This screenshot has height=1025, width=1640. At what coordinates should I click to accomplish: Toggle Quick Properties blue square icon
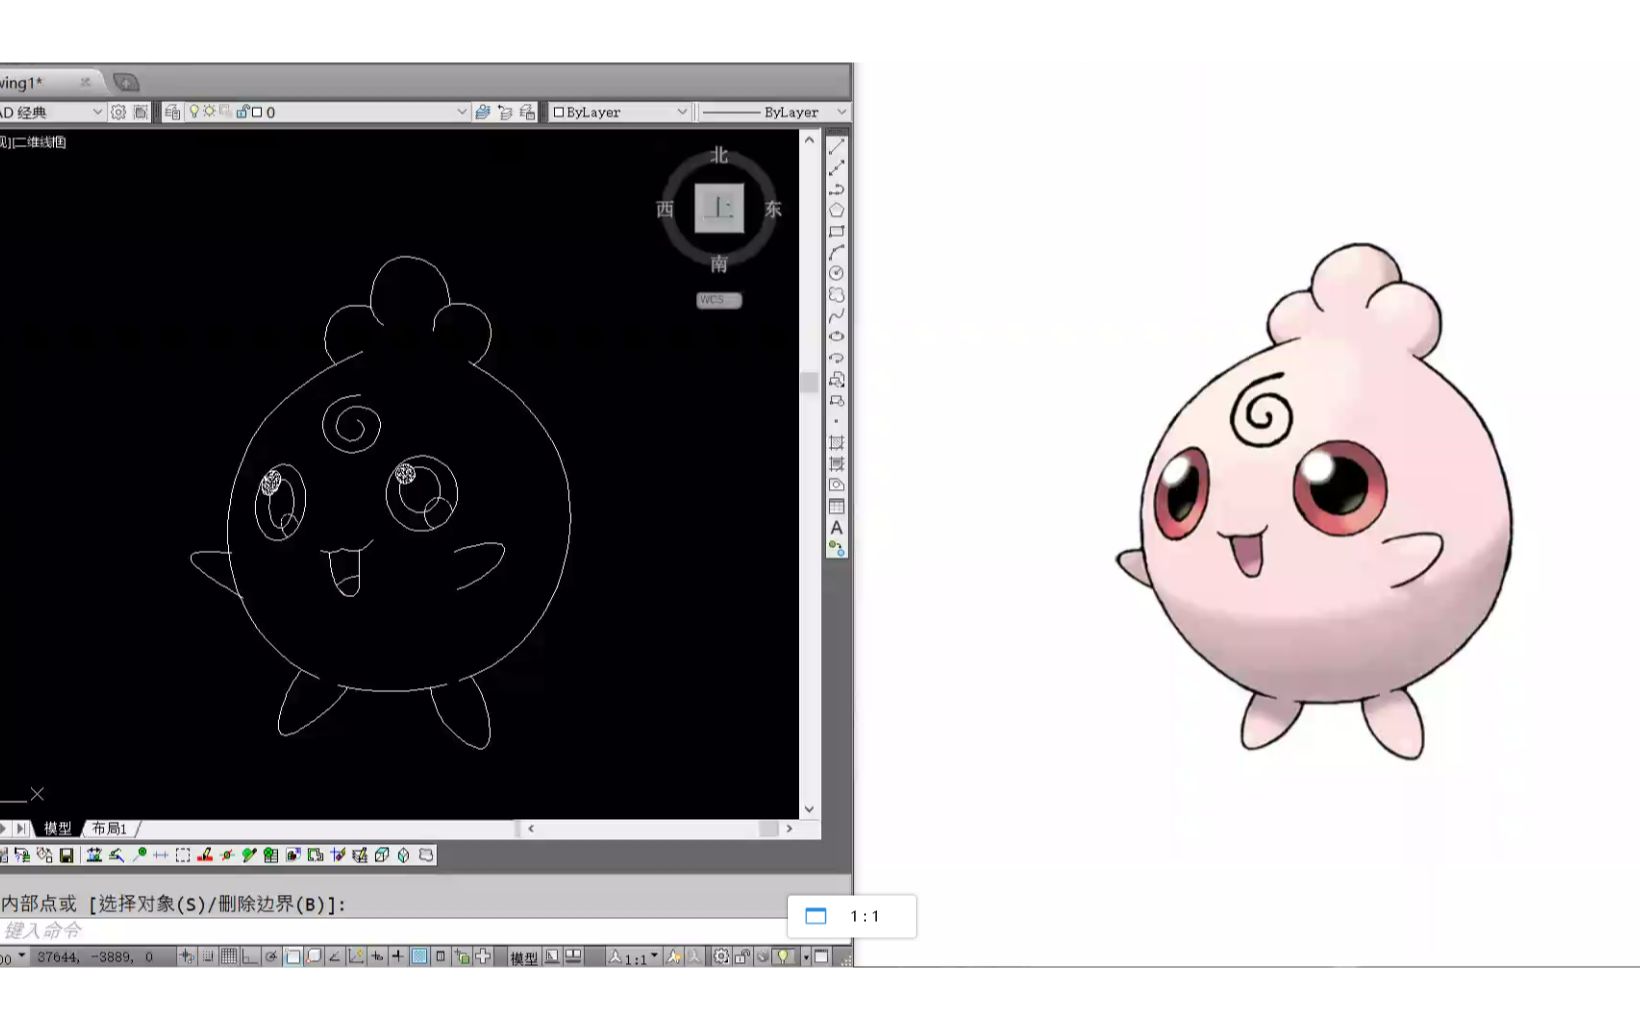pyautogui.click(x=418, y=957)
